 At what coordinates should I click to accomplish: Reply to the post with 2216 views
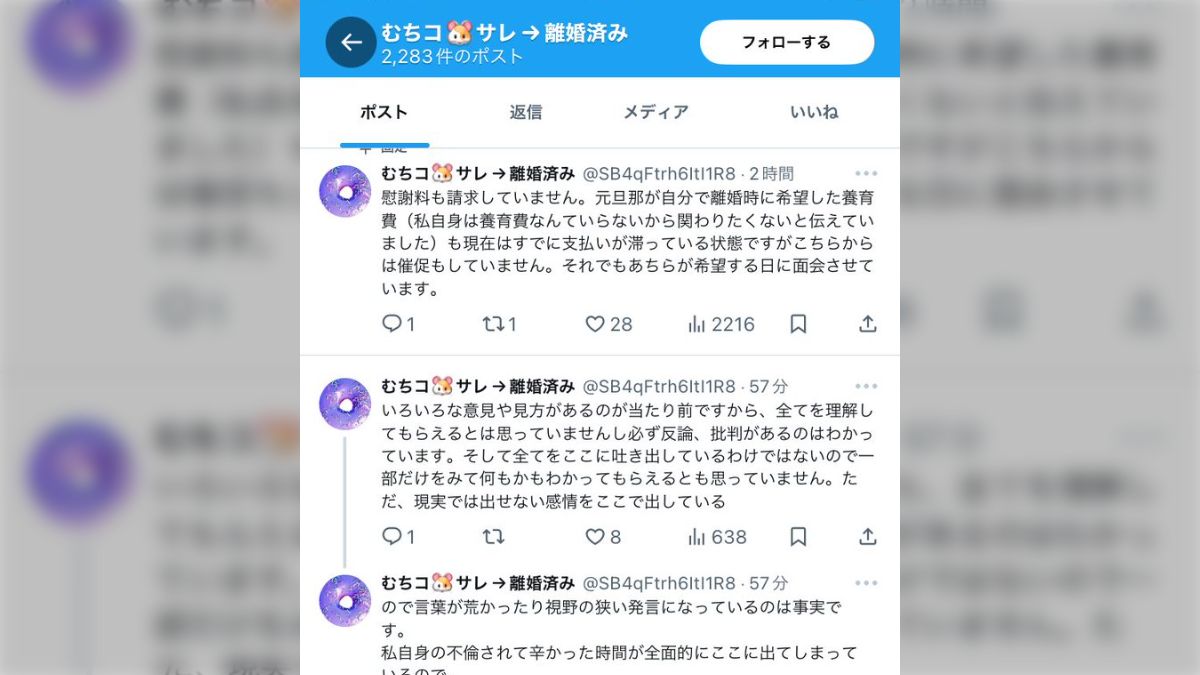pos(398,324)
